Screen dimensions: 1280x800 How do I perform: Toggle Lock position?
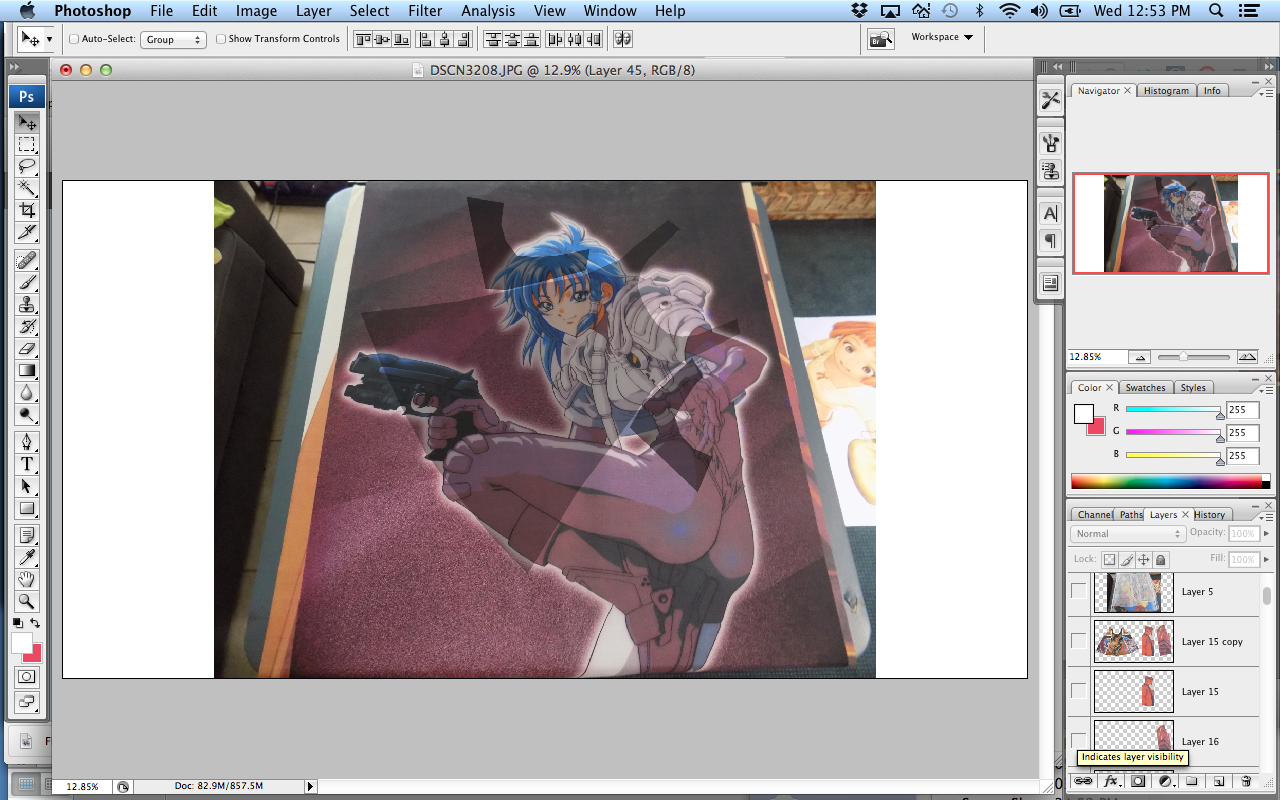tap(1143, 559)
